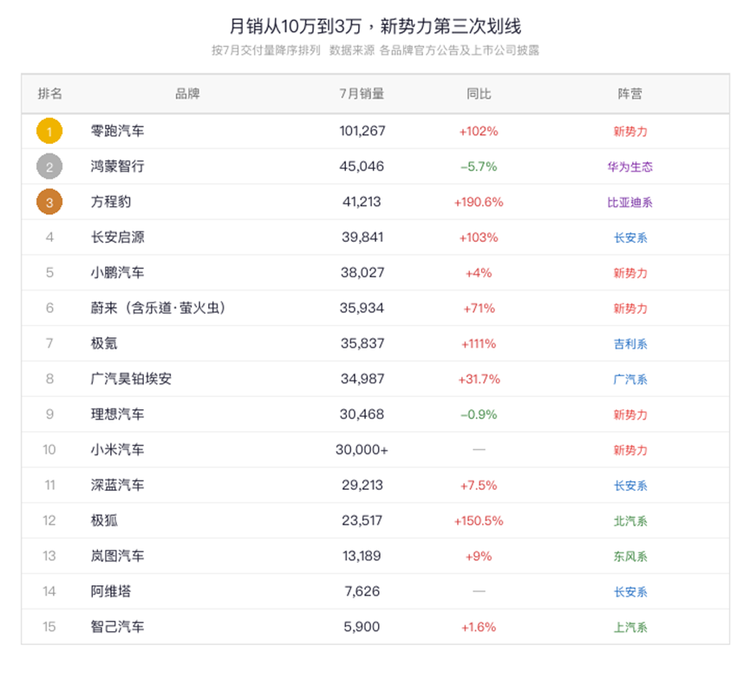750x698 pixels.
Task: Click year-over-year value +103%
Action: [479, 238]
